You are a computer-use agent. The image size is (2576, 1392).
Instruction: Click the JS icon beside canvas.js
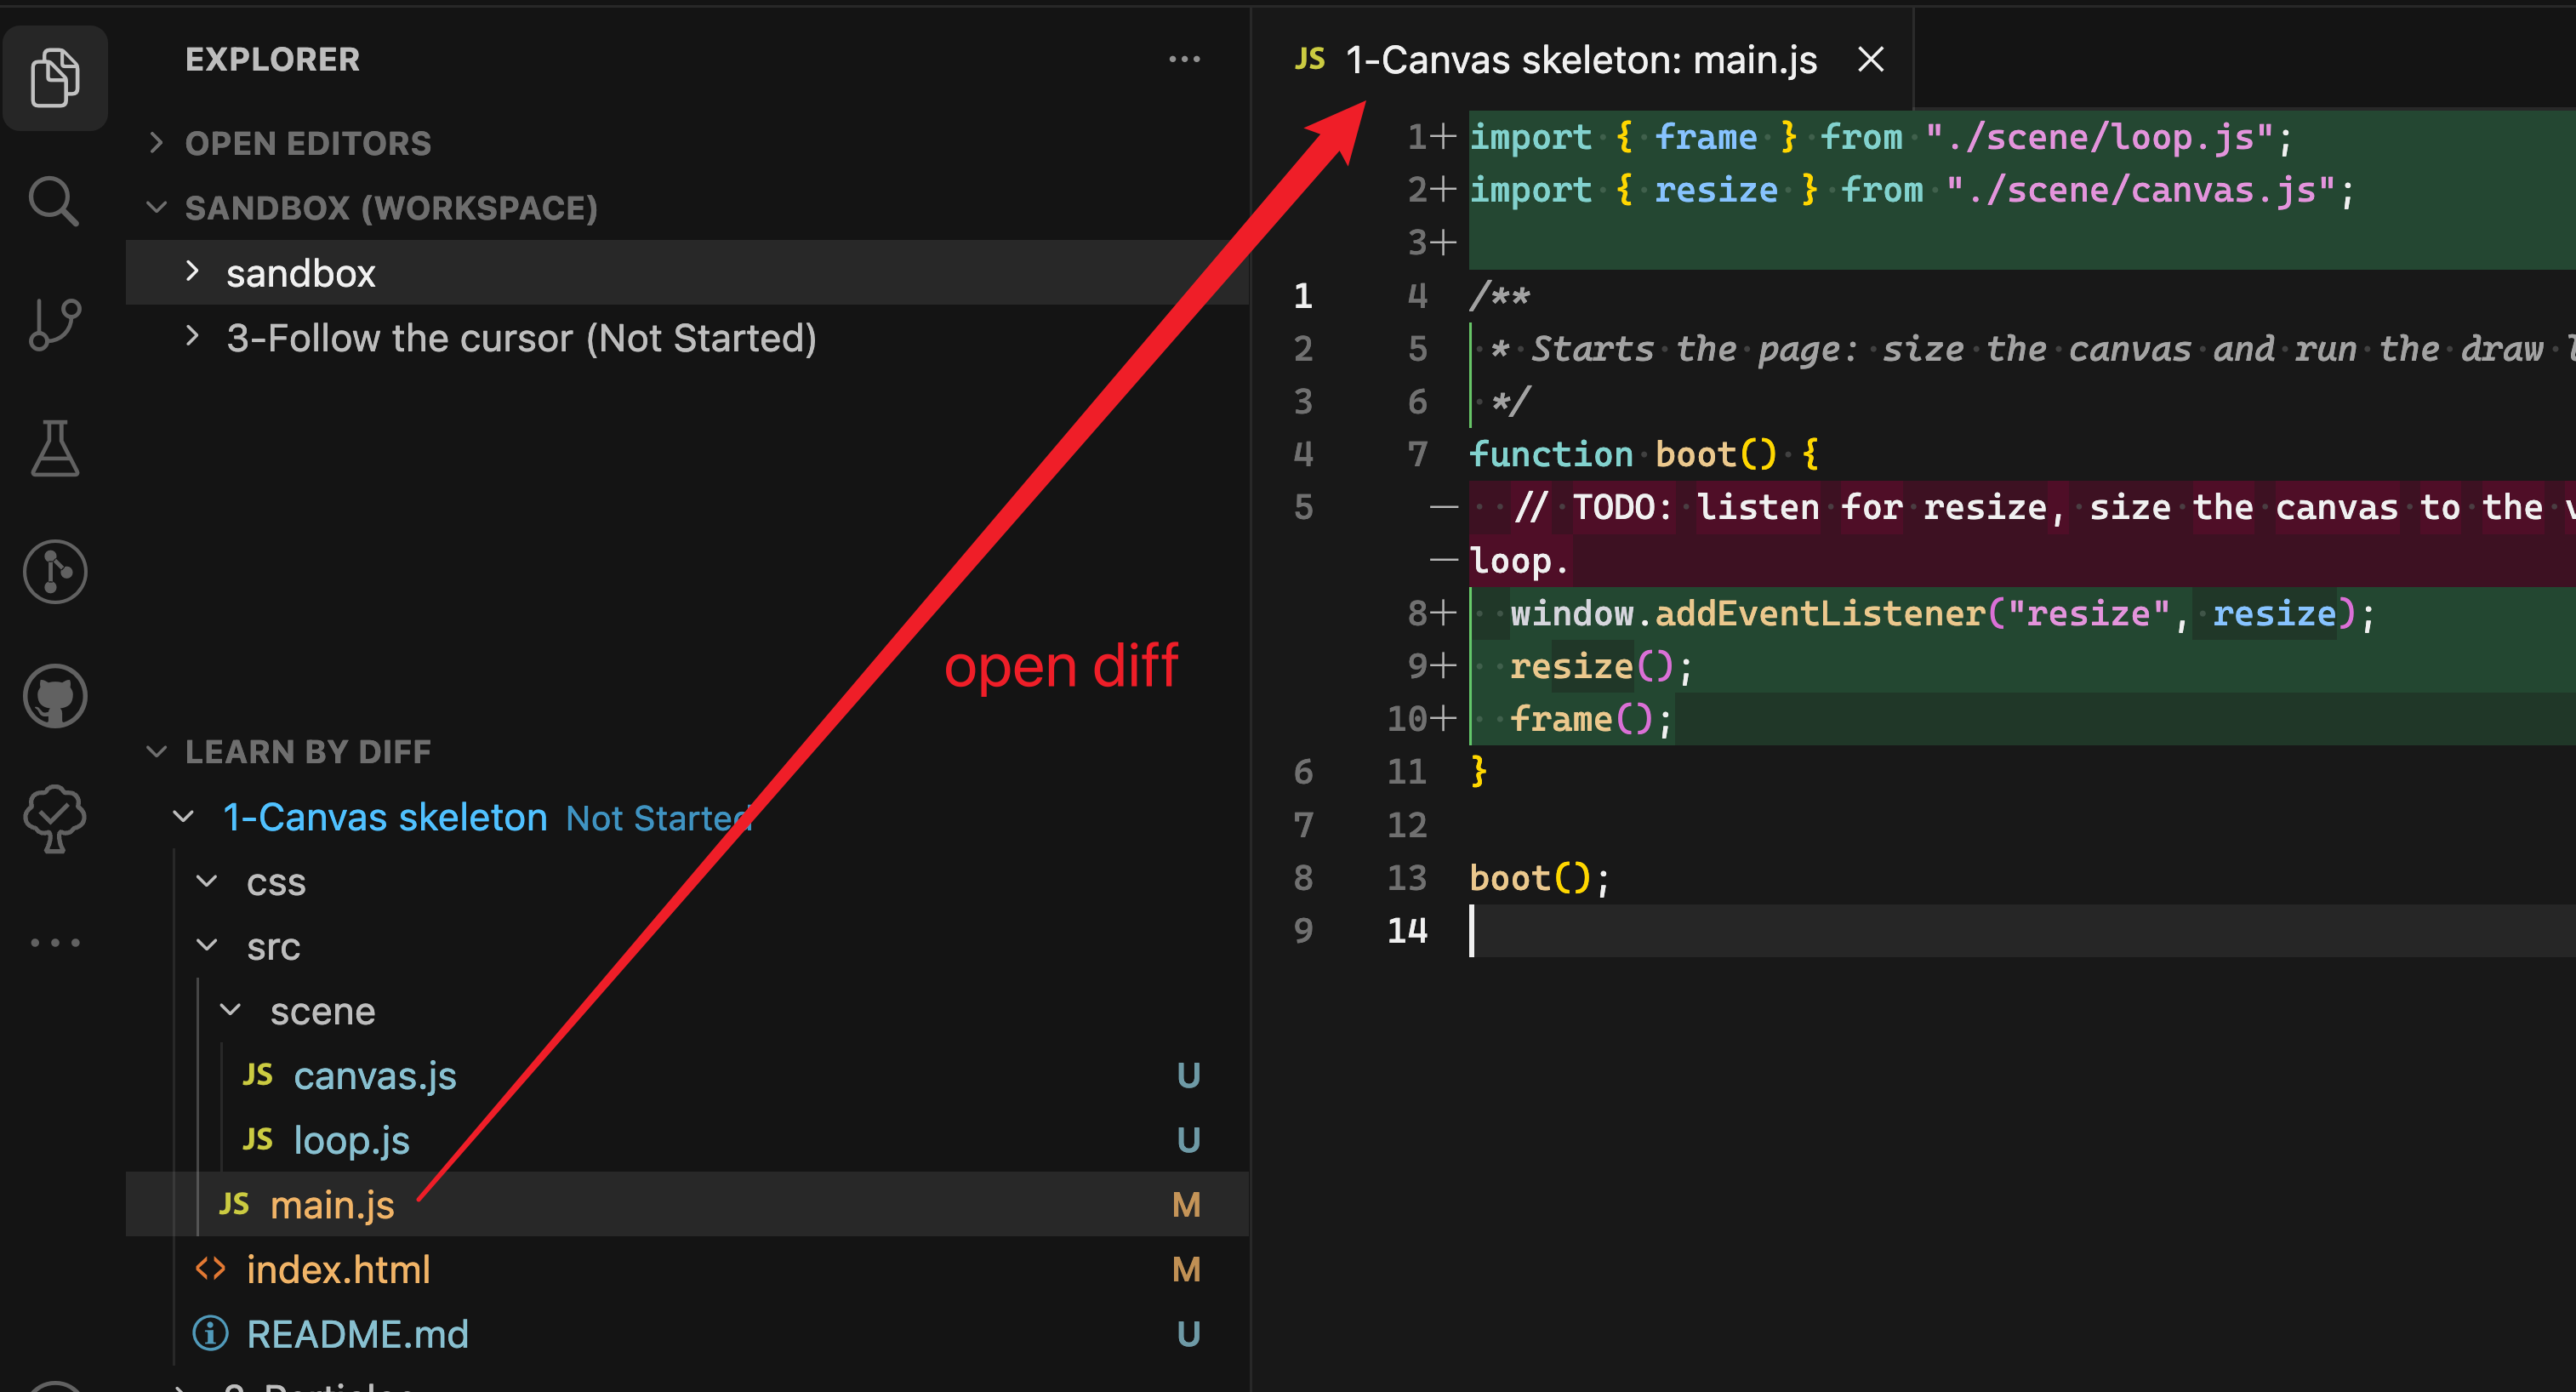click(x=257, y=1075)
